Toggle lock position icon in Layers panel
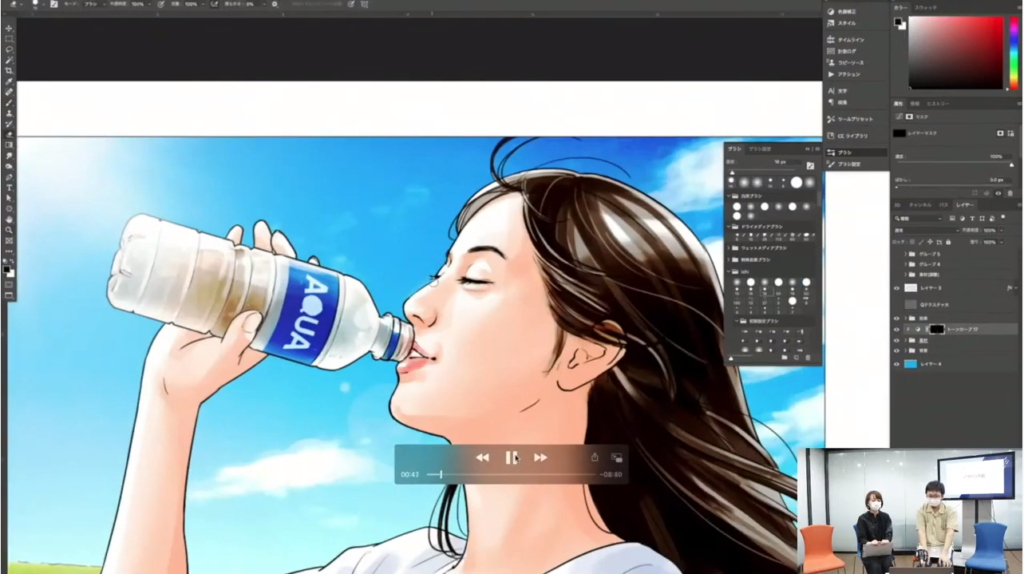1024x574 pixels. [x=930, y=242]
